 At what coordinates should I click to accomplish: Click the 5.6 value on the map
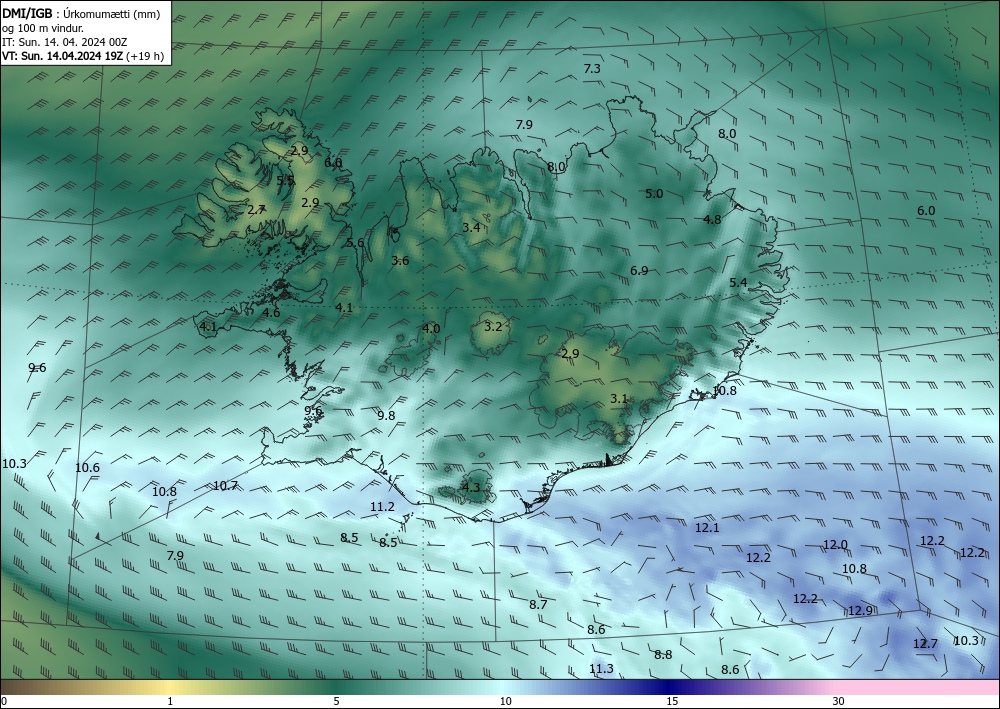coord(355,242)
